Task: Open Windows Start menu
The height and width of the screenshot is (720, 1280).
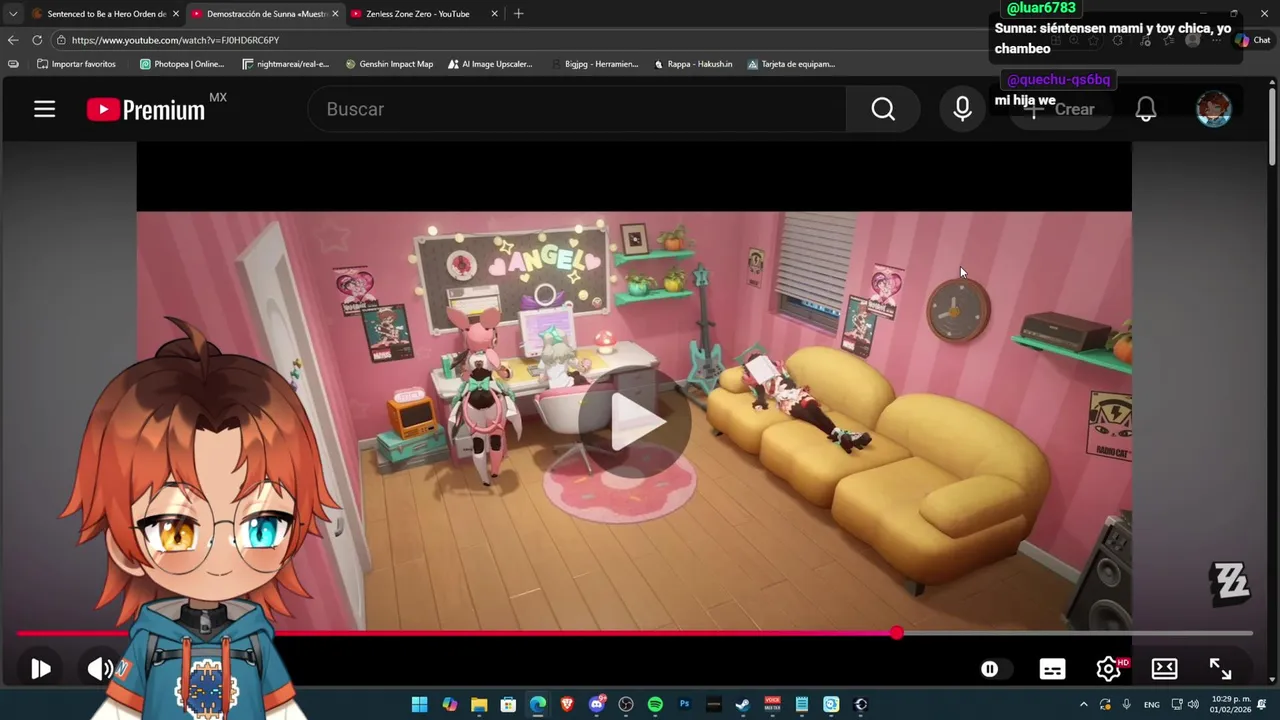Action: 420,705
